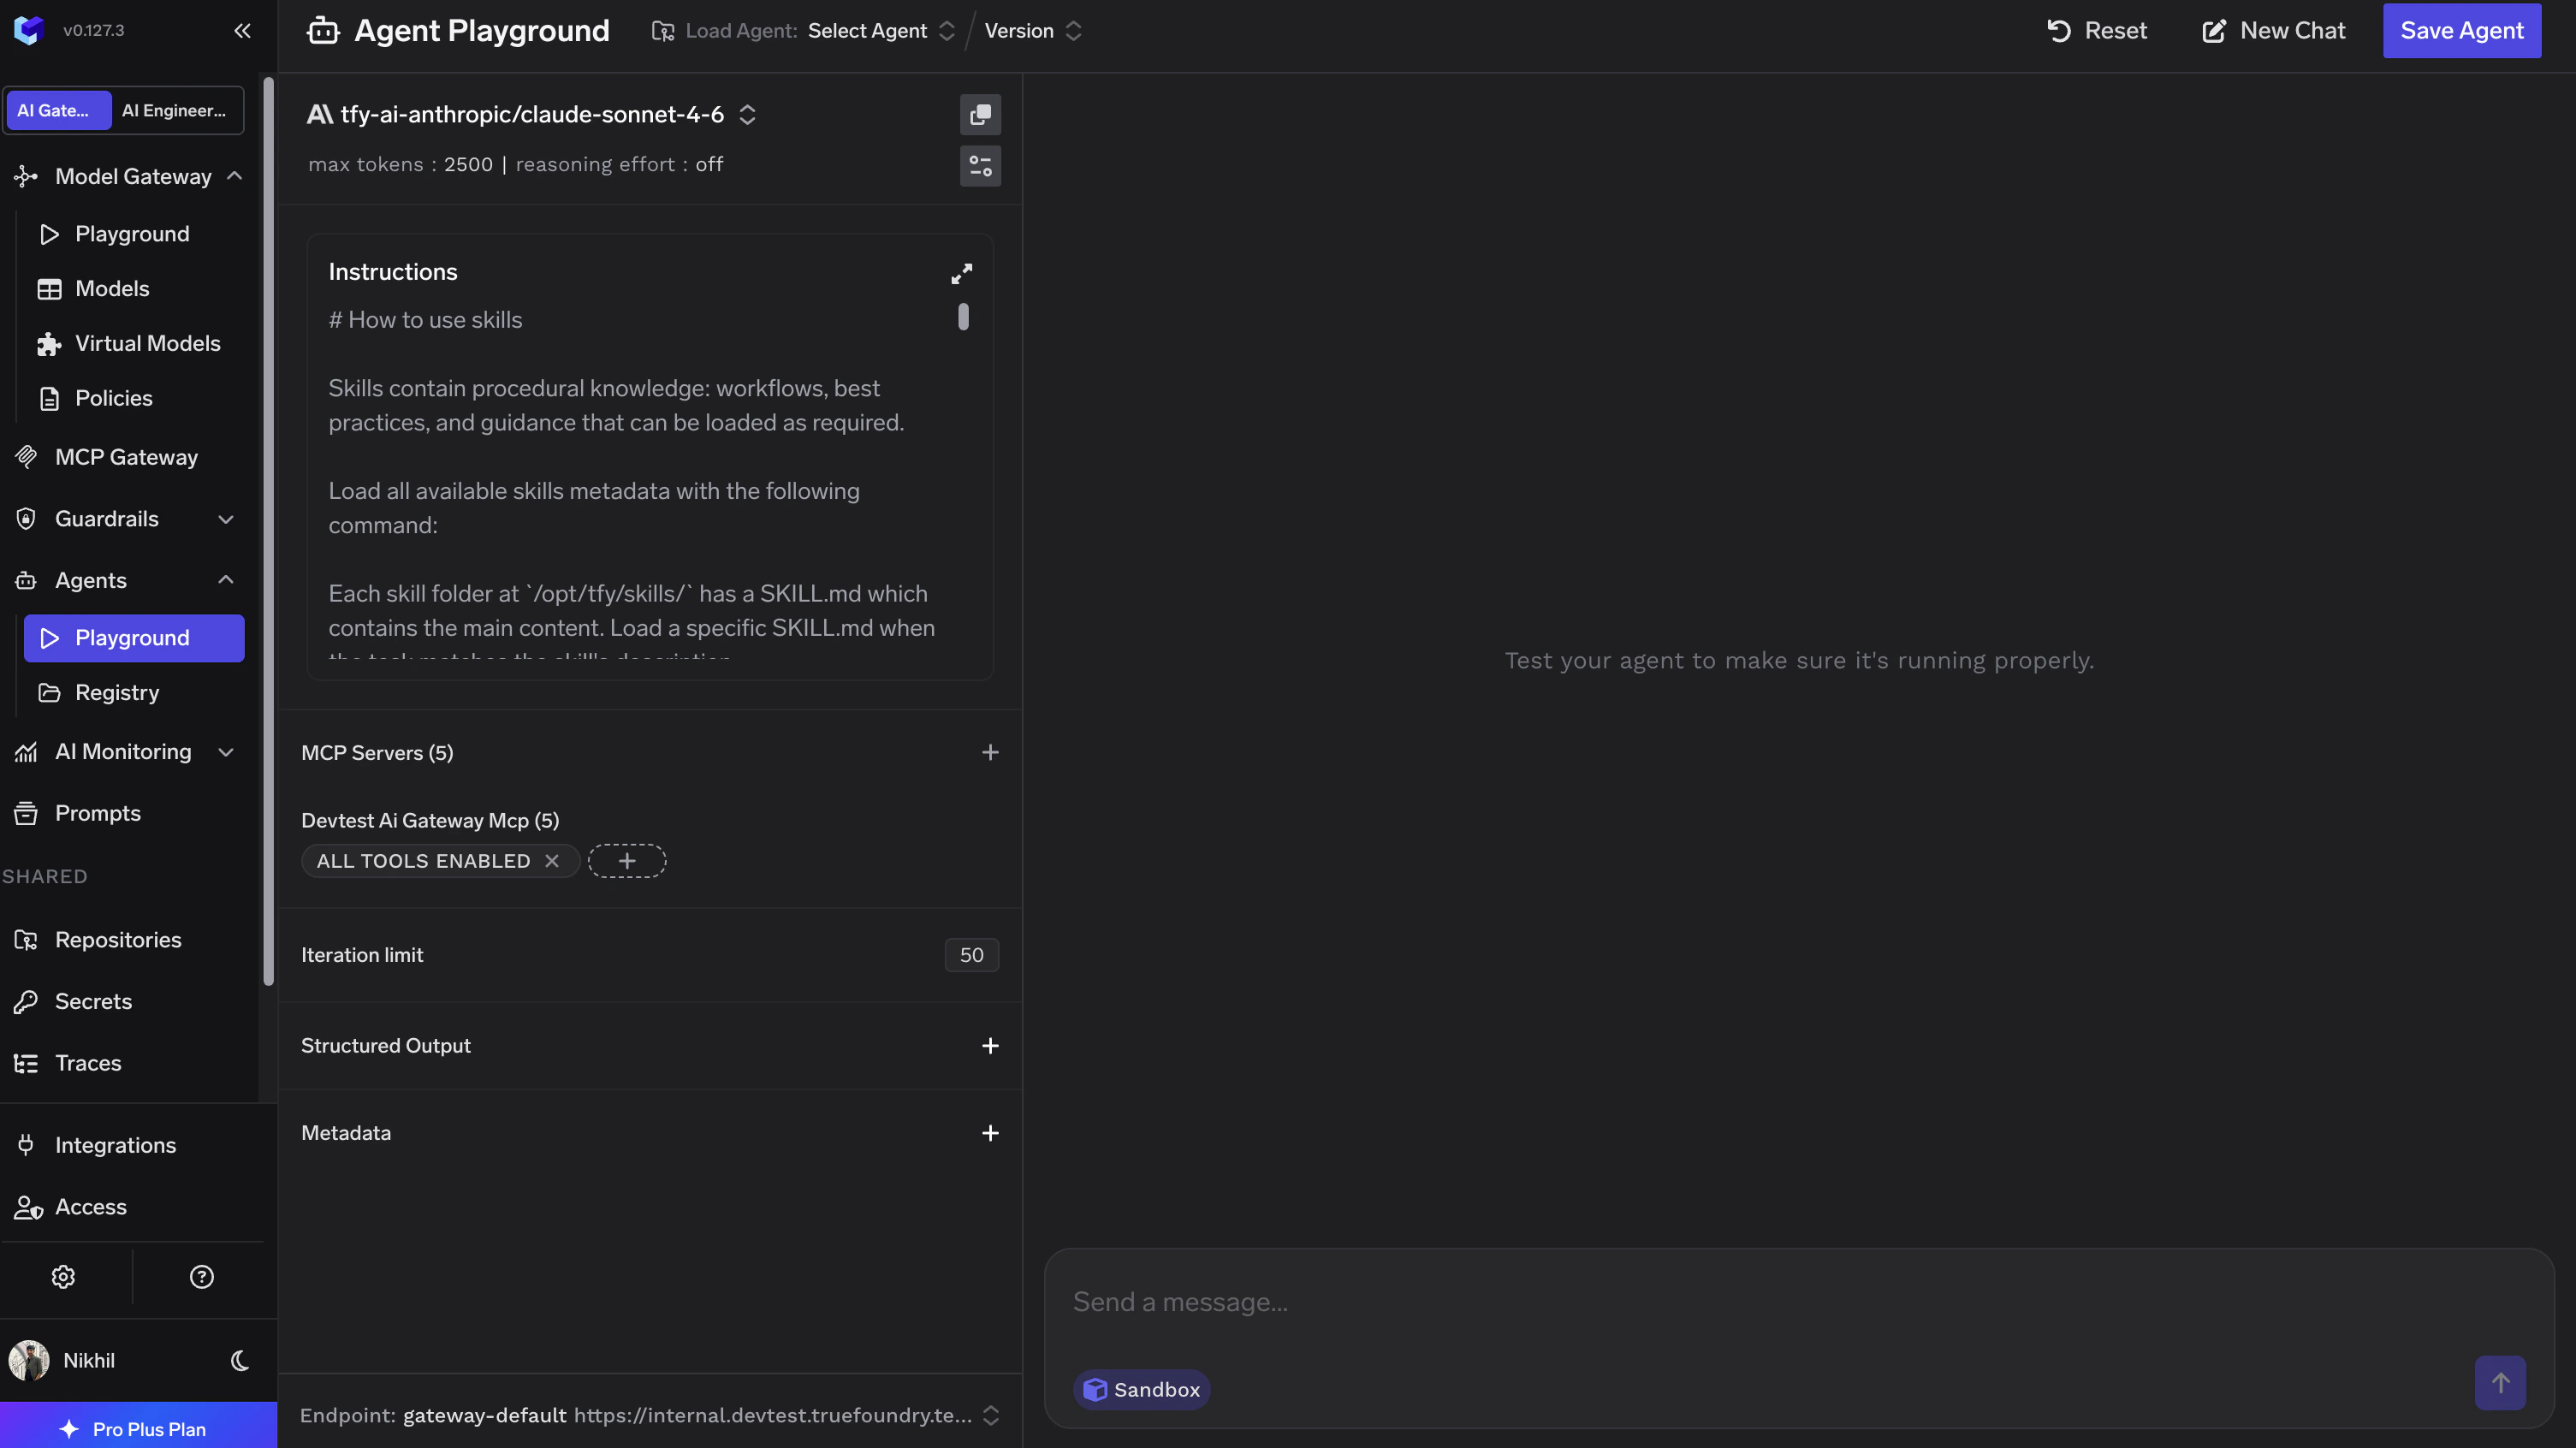The height and width of the screenshot is (1448, 2576).
Task: Click inside the Send a message field
Action: pyautogui.click(x=1600, y=1303)
